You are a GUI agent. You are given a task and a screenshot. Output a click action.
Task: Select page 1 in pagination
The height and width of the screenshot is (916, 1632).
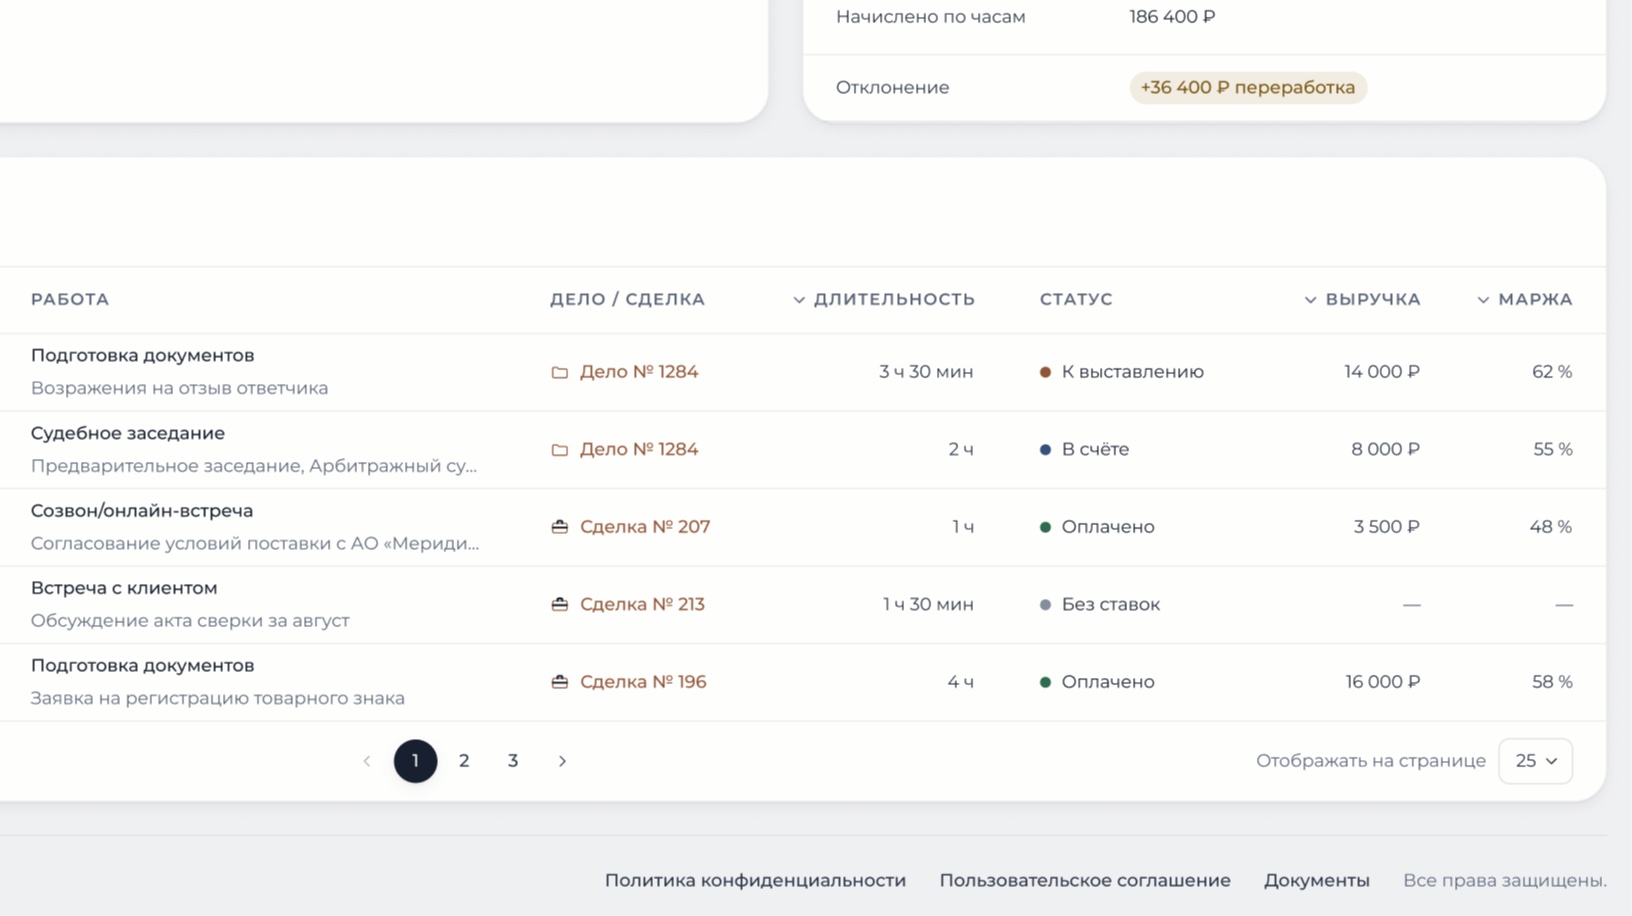(415, 761)
